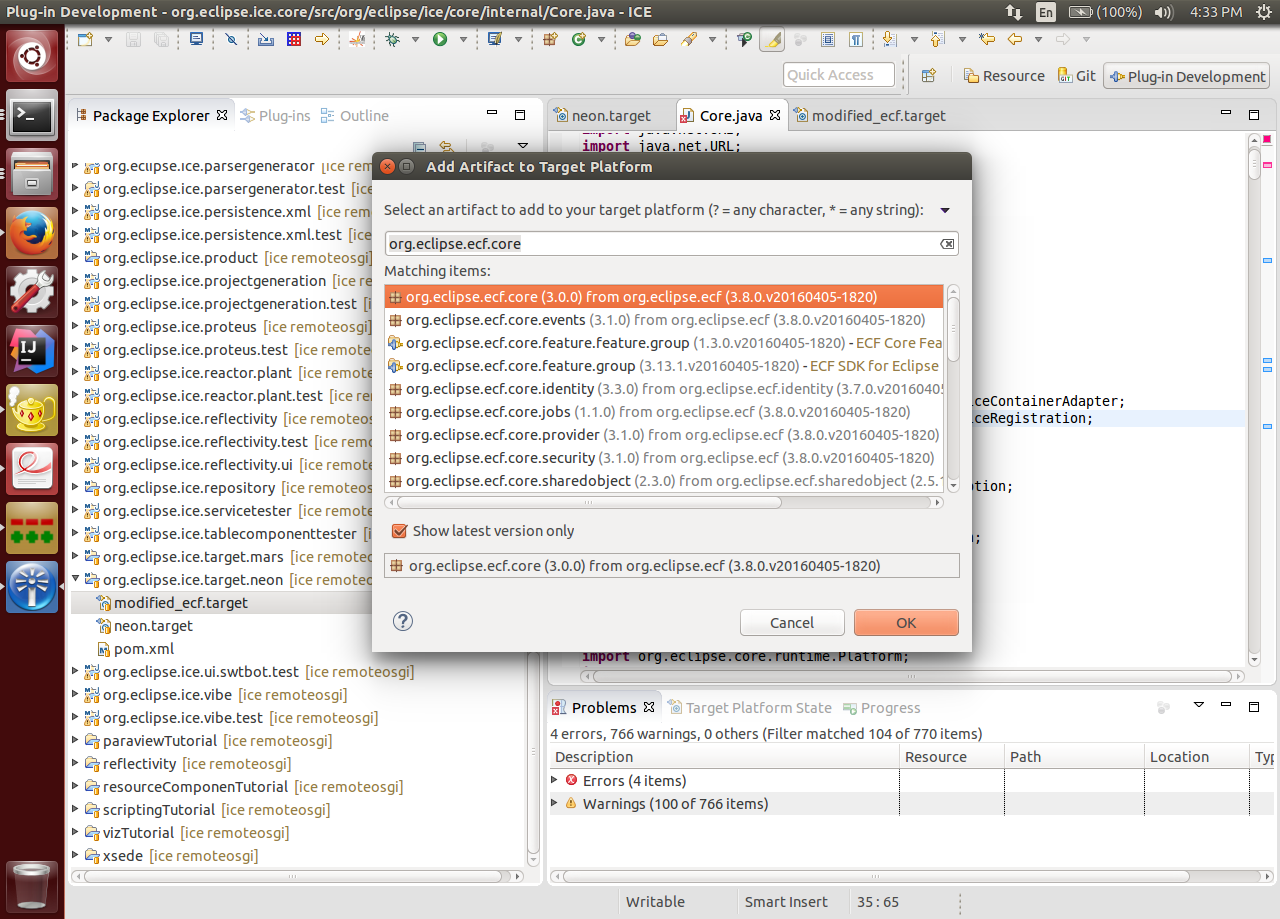Click the Collapse All icon in Package Explorer
Viewport: 1280px width, 919px height.
point(420,147)
